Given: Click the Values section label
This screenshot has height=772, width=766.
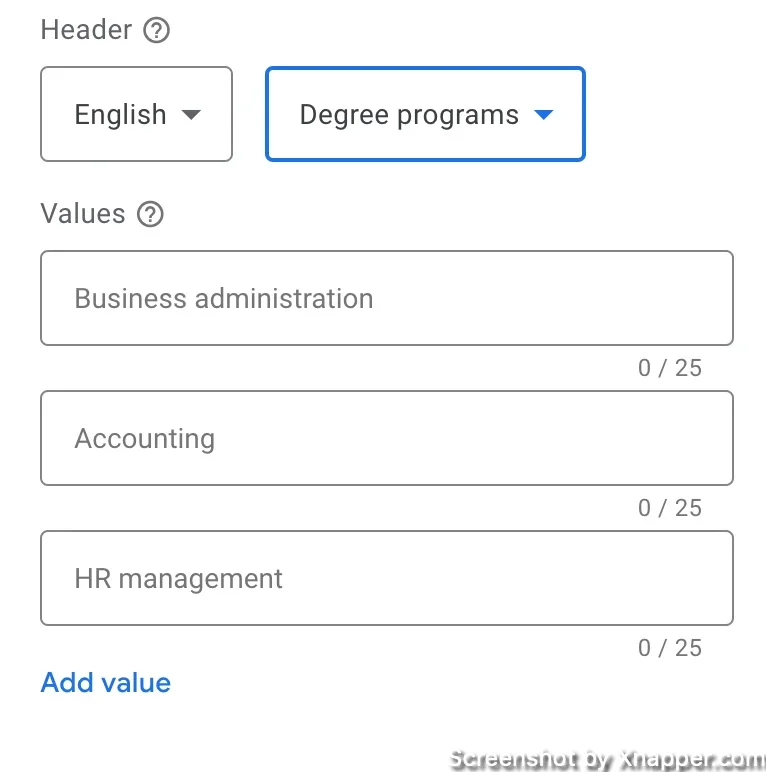Looking at the screenshot, I should coord(83,214).
